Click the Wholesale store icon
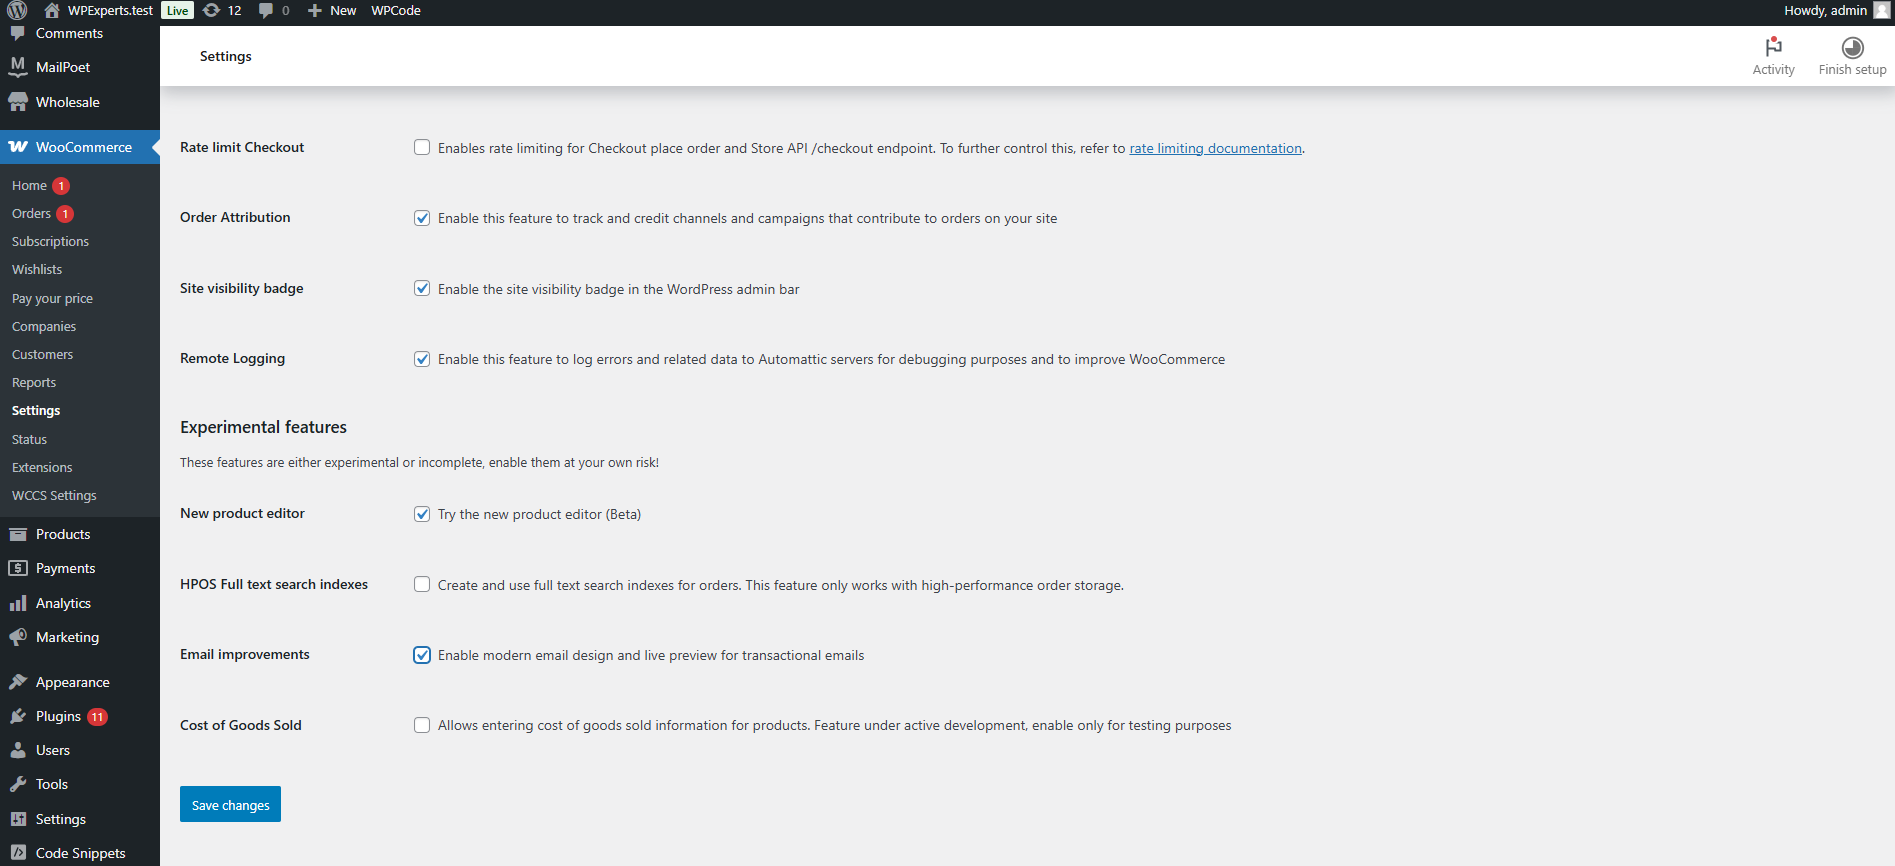The width and height of the screenshot is (1895, 866). [x=18, y=102]
